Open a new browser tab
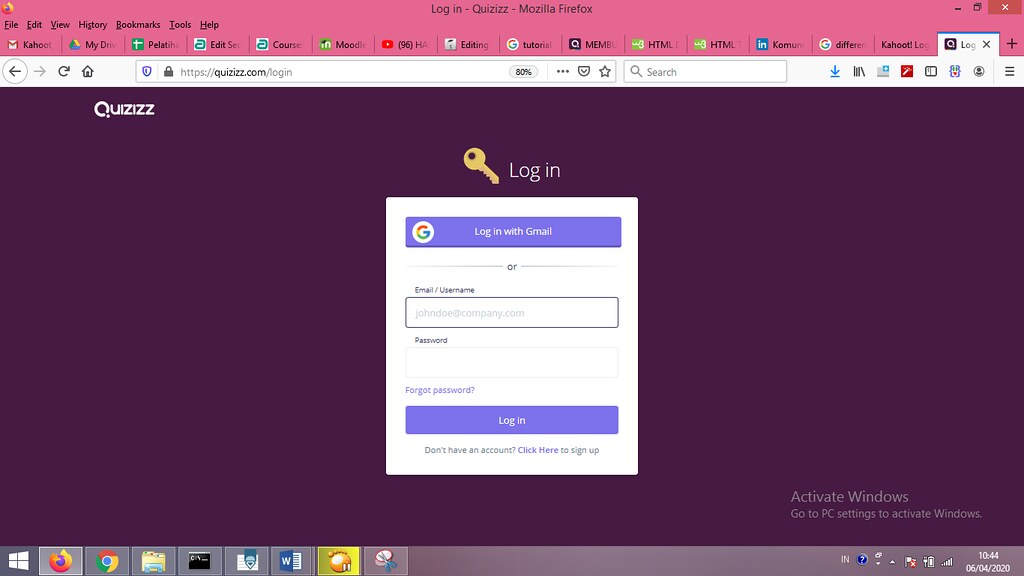 pos(1012,44)
